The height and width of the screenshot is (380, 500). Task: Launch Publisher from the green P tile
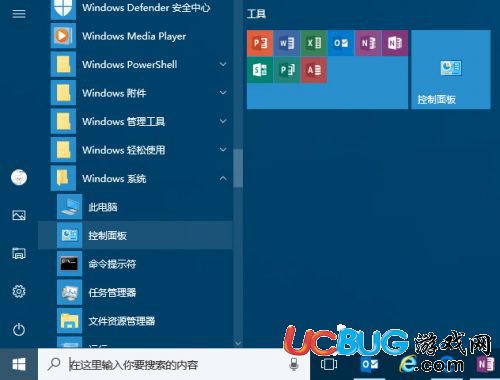pos(287,70)
